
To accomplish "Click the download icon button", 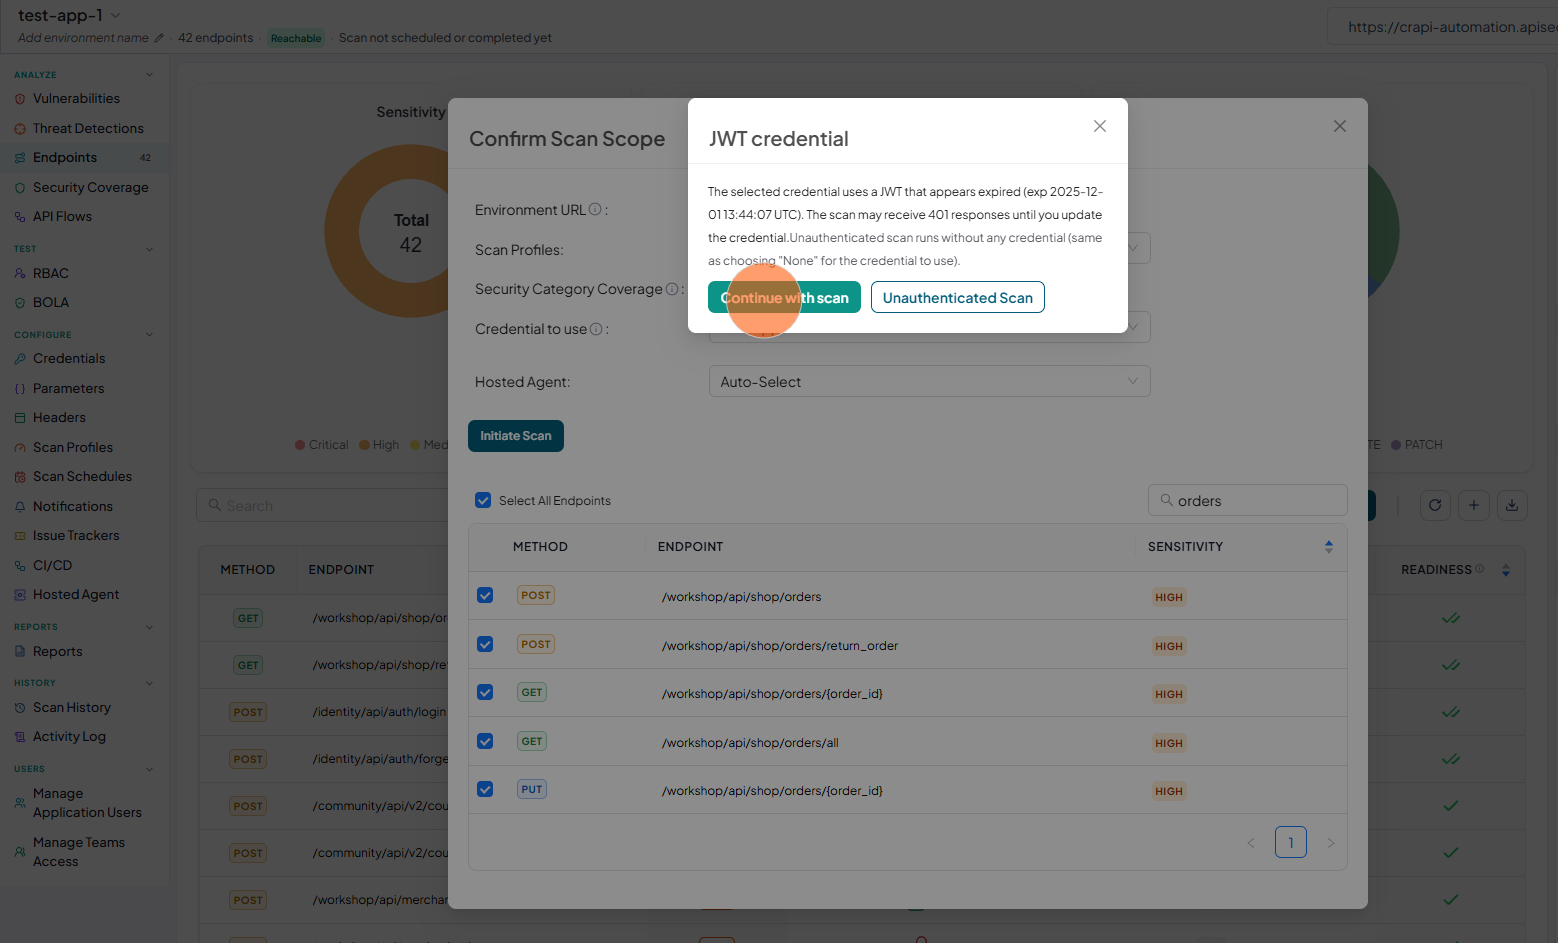I will point(1512,505).
